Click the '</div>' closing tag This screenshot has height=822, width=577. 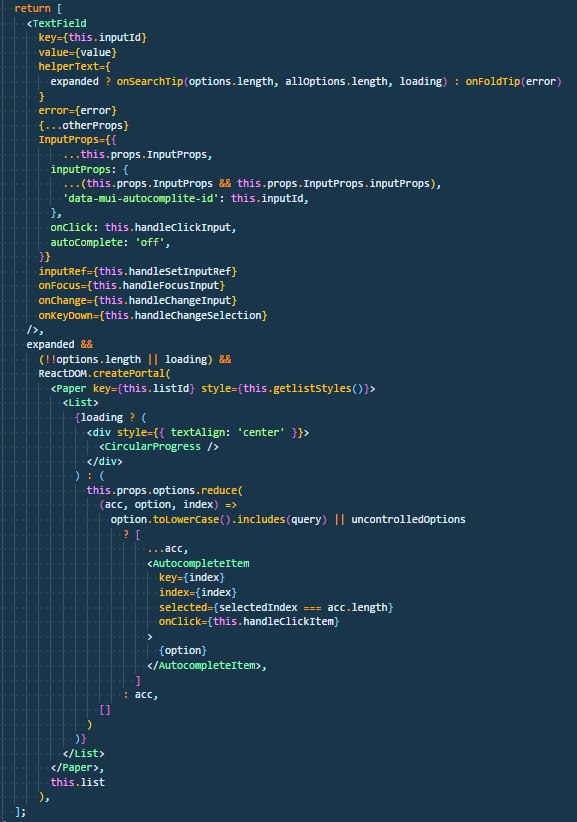[104, 461]
